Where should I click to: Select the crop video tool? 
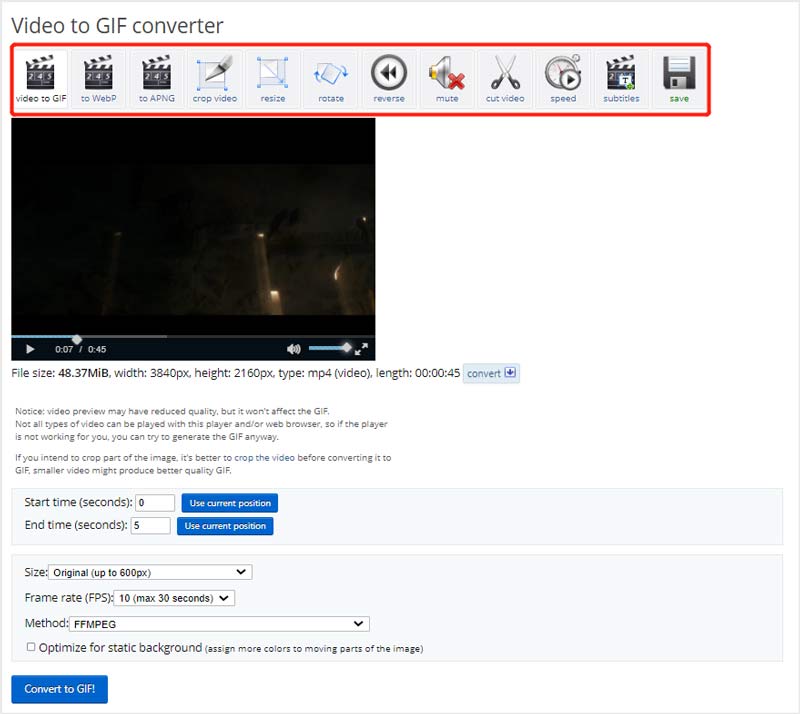[213, 78]
